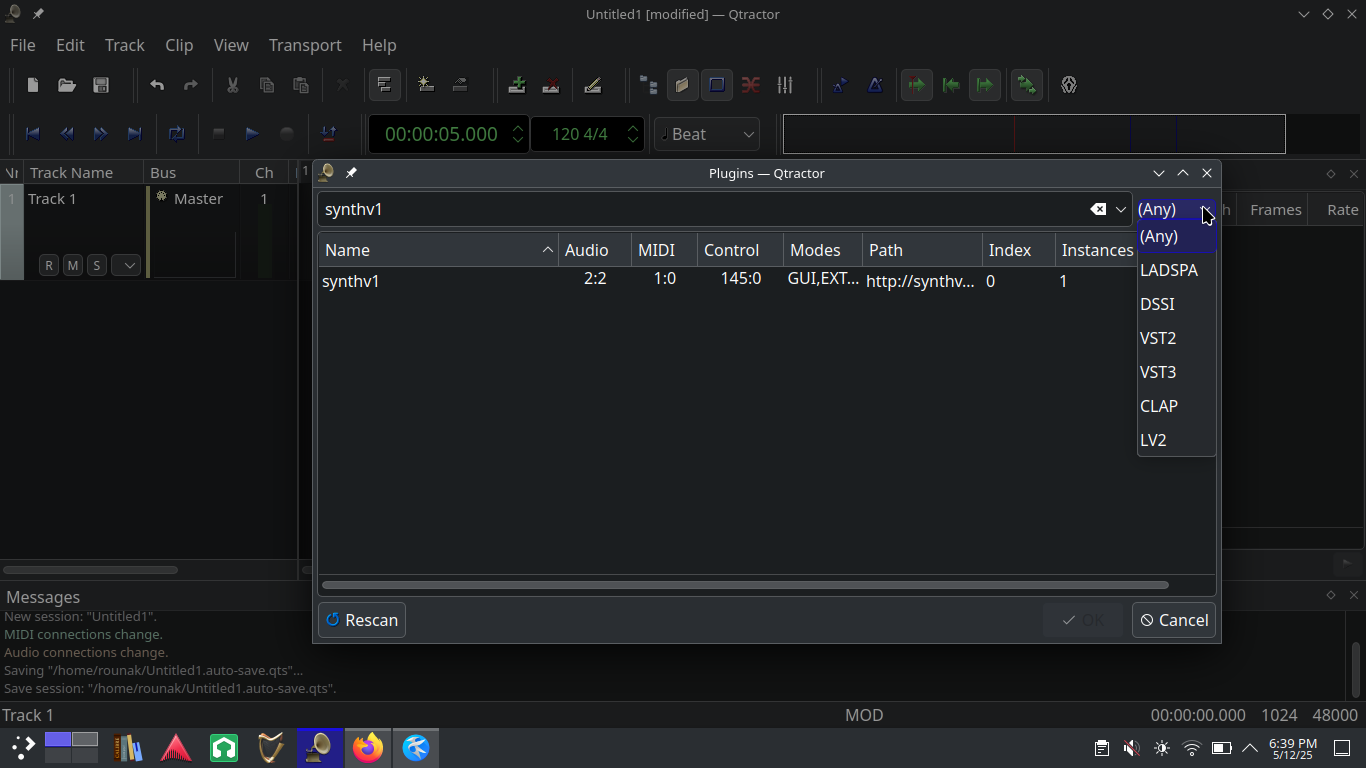Viewport: 1366px width, 768px height.
Task: Open Firefox from the taskbar
Action: pos(368,747)
